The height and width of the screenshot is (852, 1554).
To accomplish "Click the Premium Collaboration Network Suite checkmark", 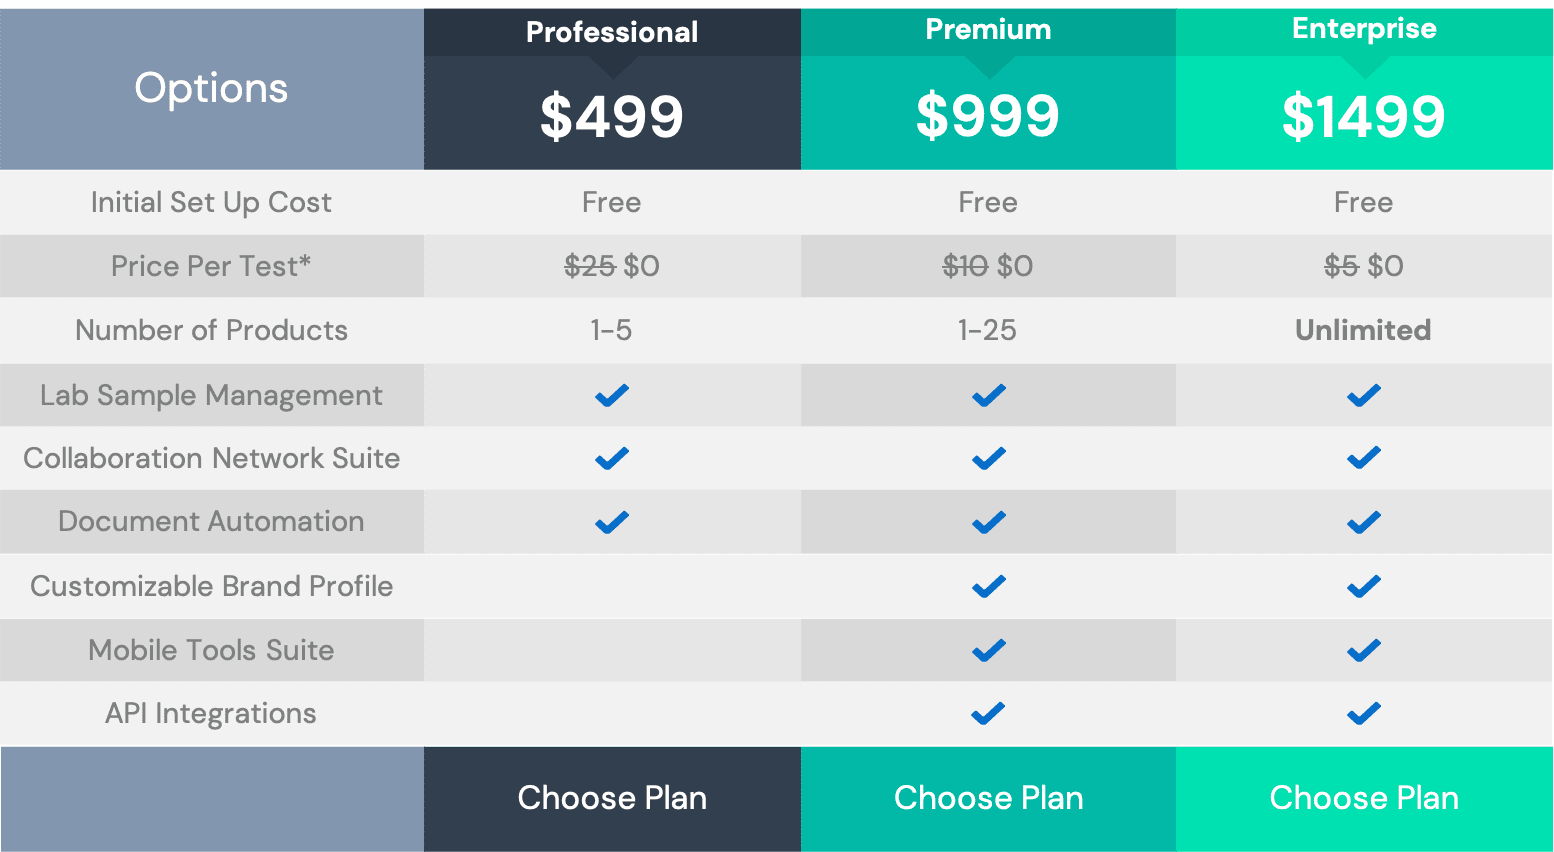I will coord(988,458).
